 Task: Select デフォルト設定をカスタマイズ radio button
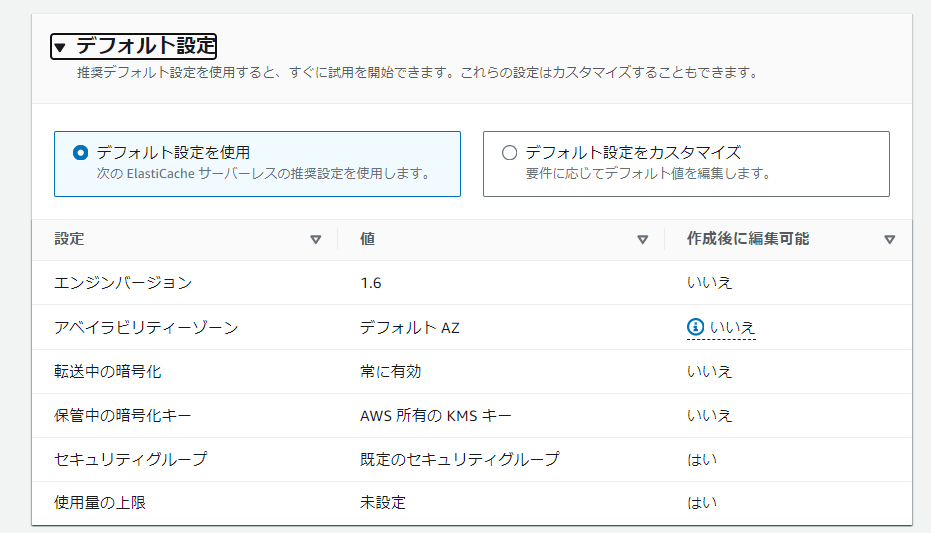pos(509,153)
